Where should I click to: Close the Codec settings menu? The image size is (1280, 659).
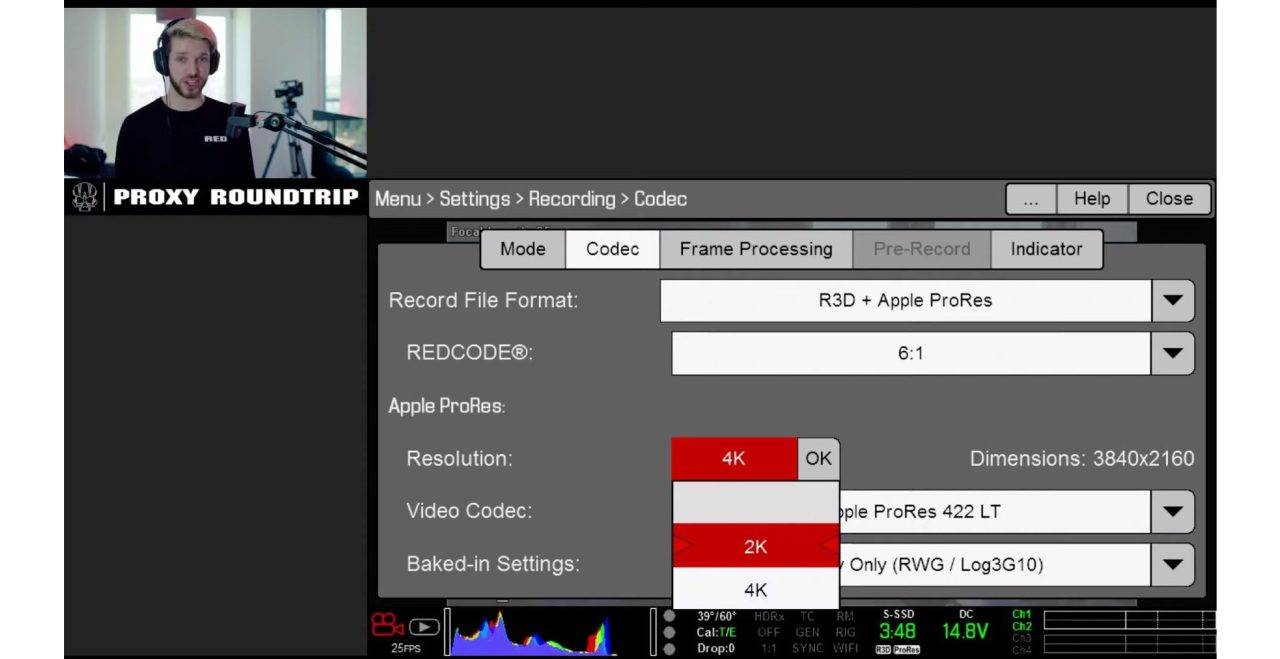[1169, 198]
